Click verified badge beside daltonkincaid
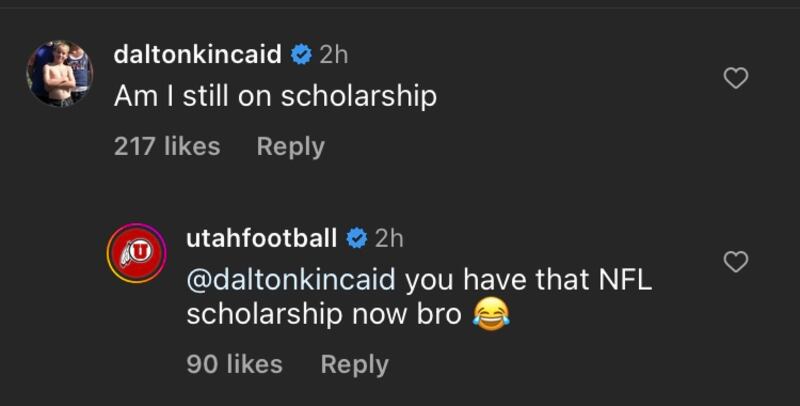800x406 pixels. (301, 56)
